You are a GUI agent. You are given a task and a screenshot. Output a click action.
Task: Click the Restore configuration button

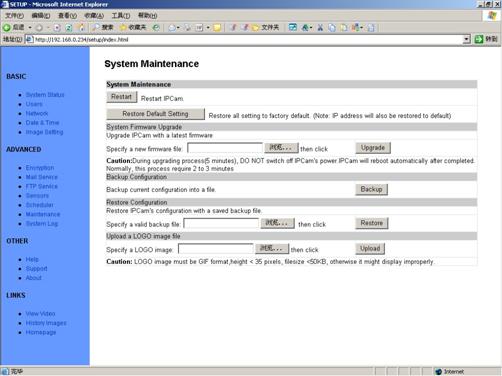tap(372, 223)
